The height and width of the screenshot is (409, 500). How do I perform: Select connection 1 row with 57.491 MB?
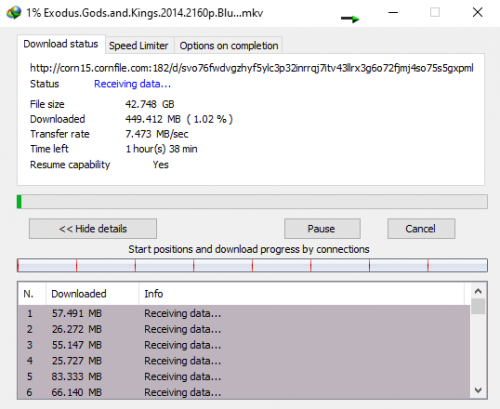(244, 313)
